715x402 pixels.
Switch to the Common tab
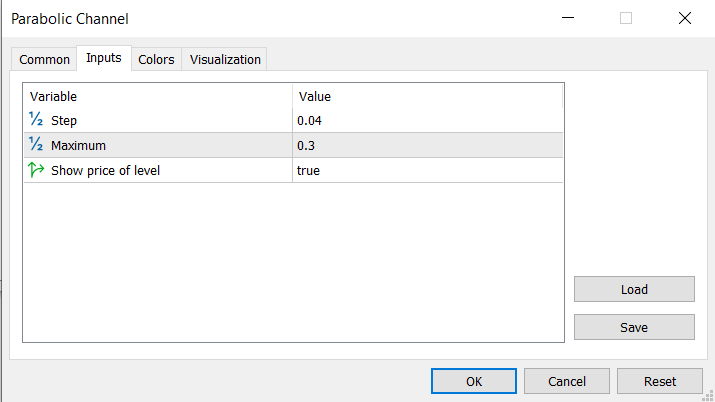45,59
